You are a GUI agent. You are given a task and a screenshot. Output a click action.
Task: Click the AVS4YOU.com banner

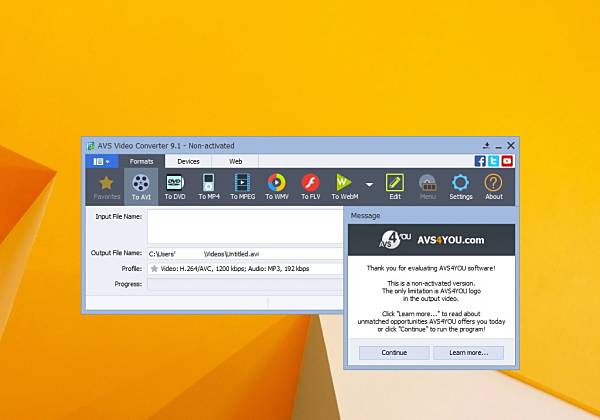click(431, 240)
